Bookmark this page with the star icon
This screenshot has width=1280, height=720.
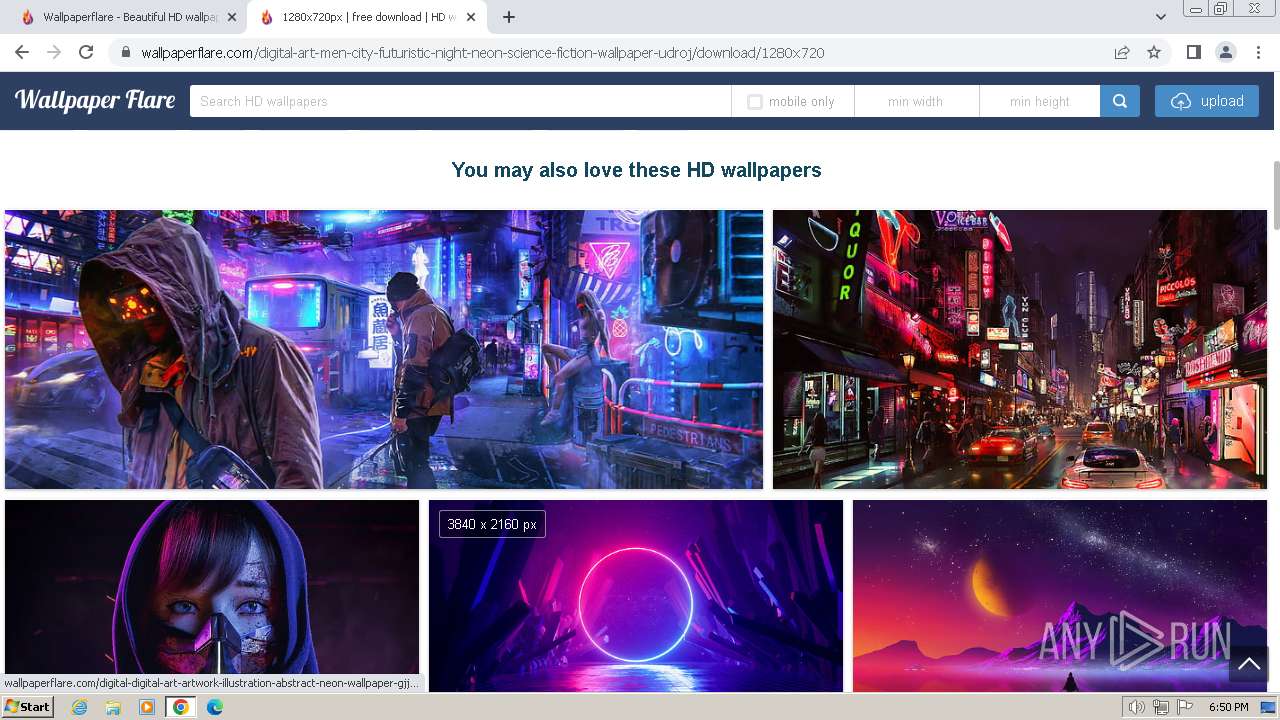(1154, 53)
